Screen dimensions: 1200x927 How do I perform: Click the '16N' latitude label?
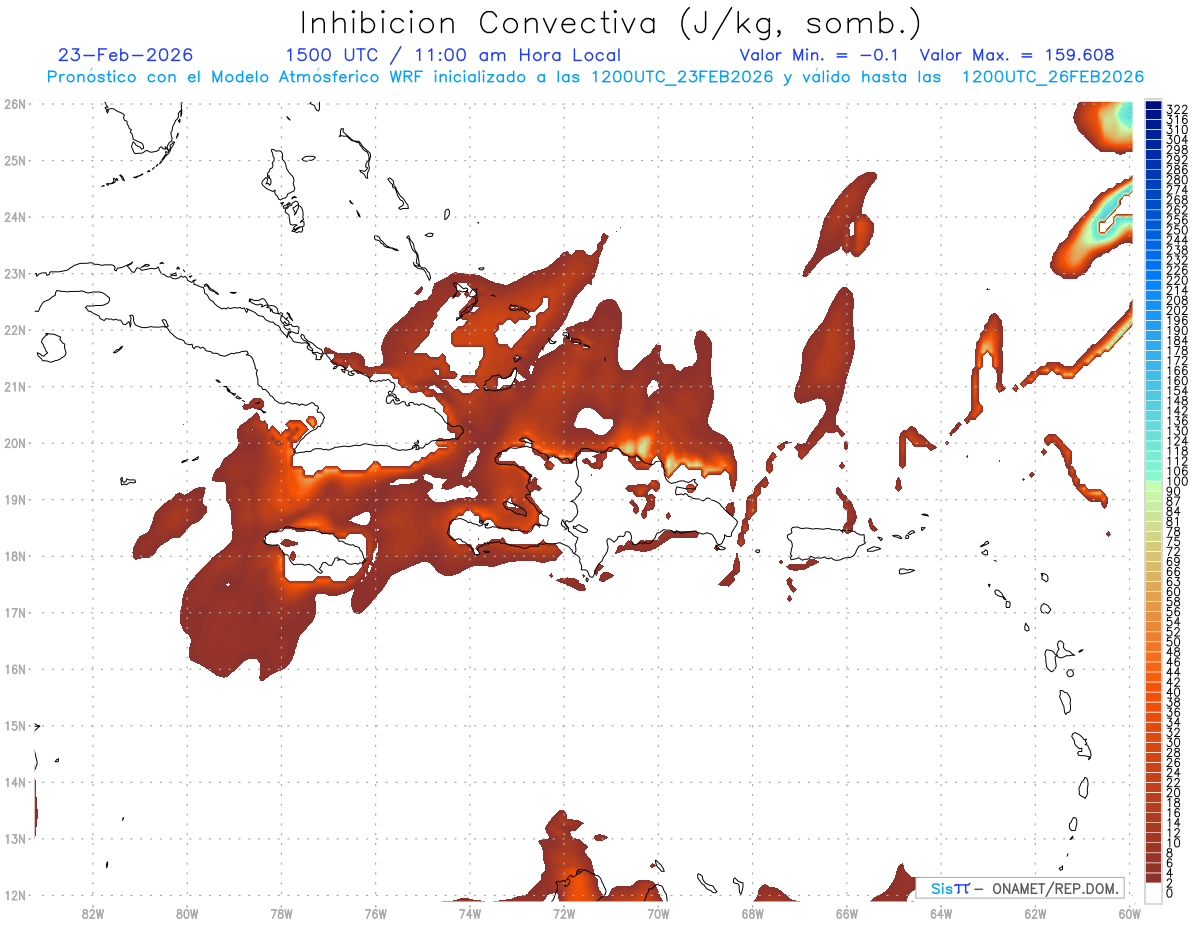point(15,669)
